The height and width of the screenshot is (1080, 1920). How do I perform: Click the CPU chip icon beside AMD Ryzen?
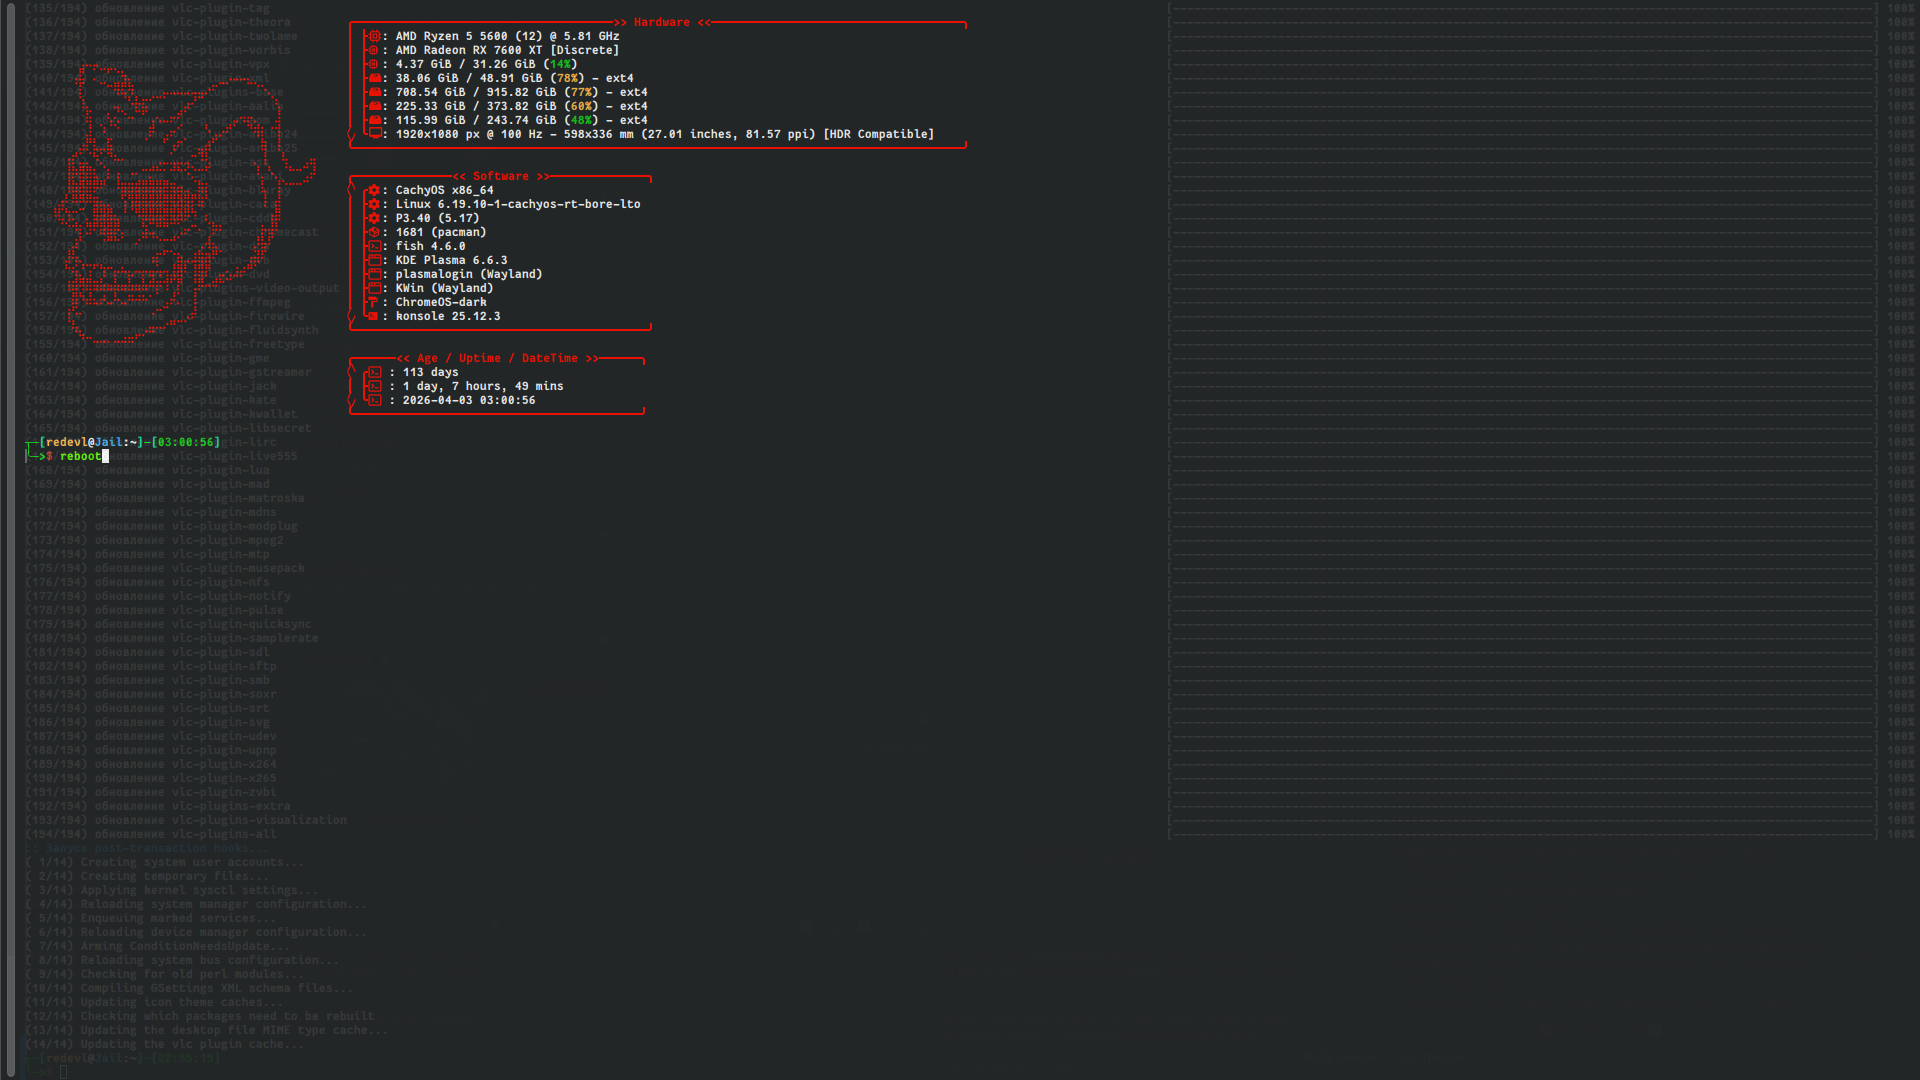(374, 36)
